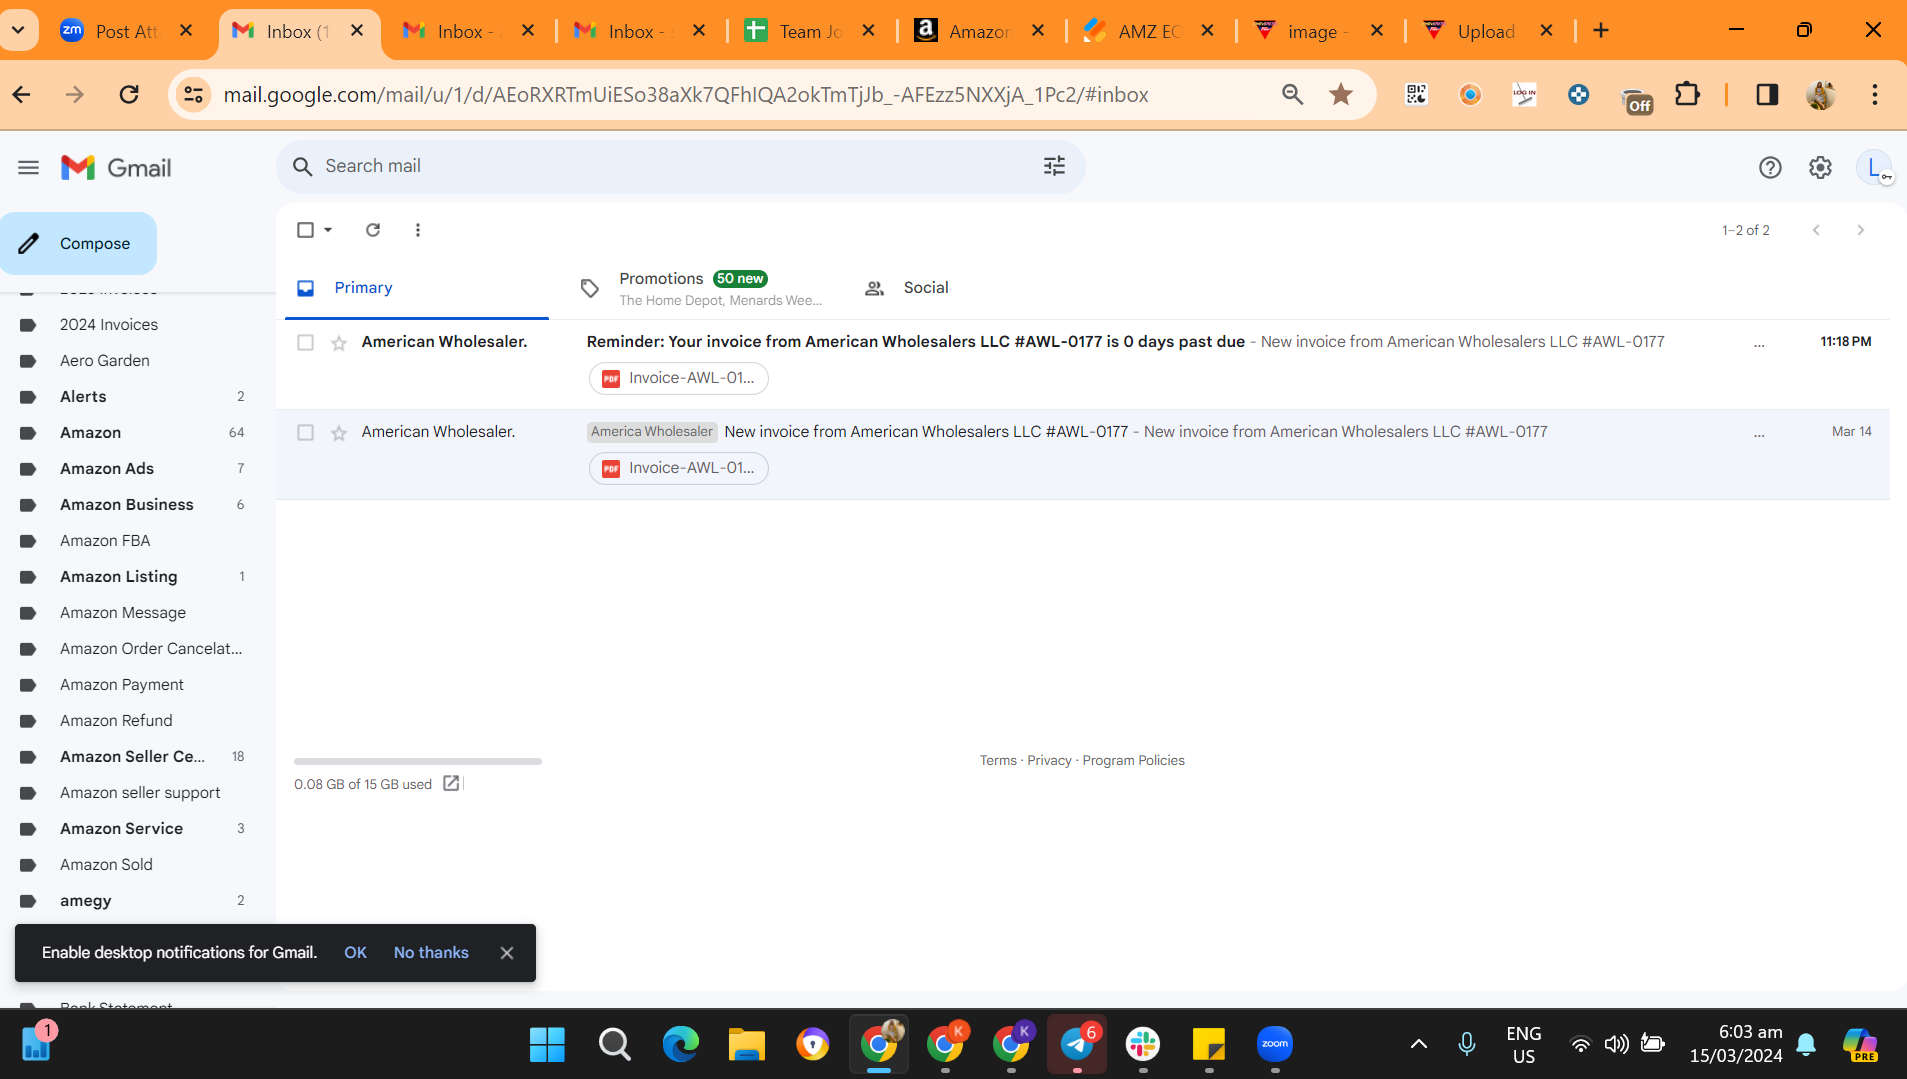
Task: Click in the Search mail field
Action: [680, 166]
